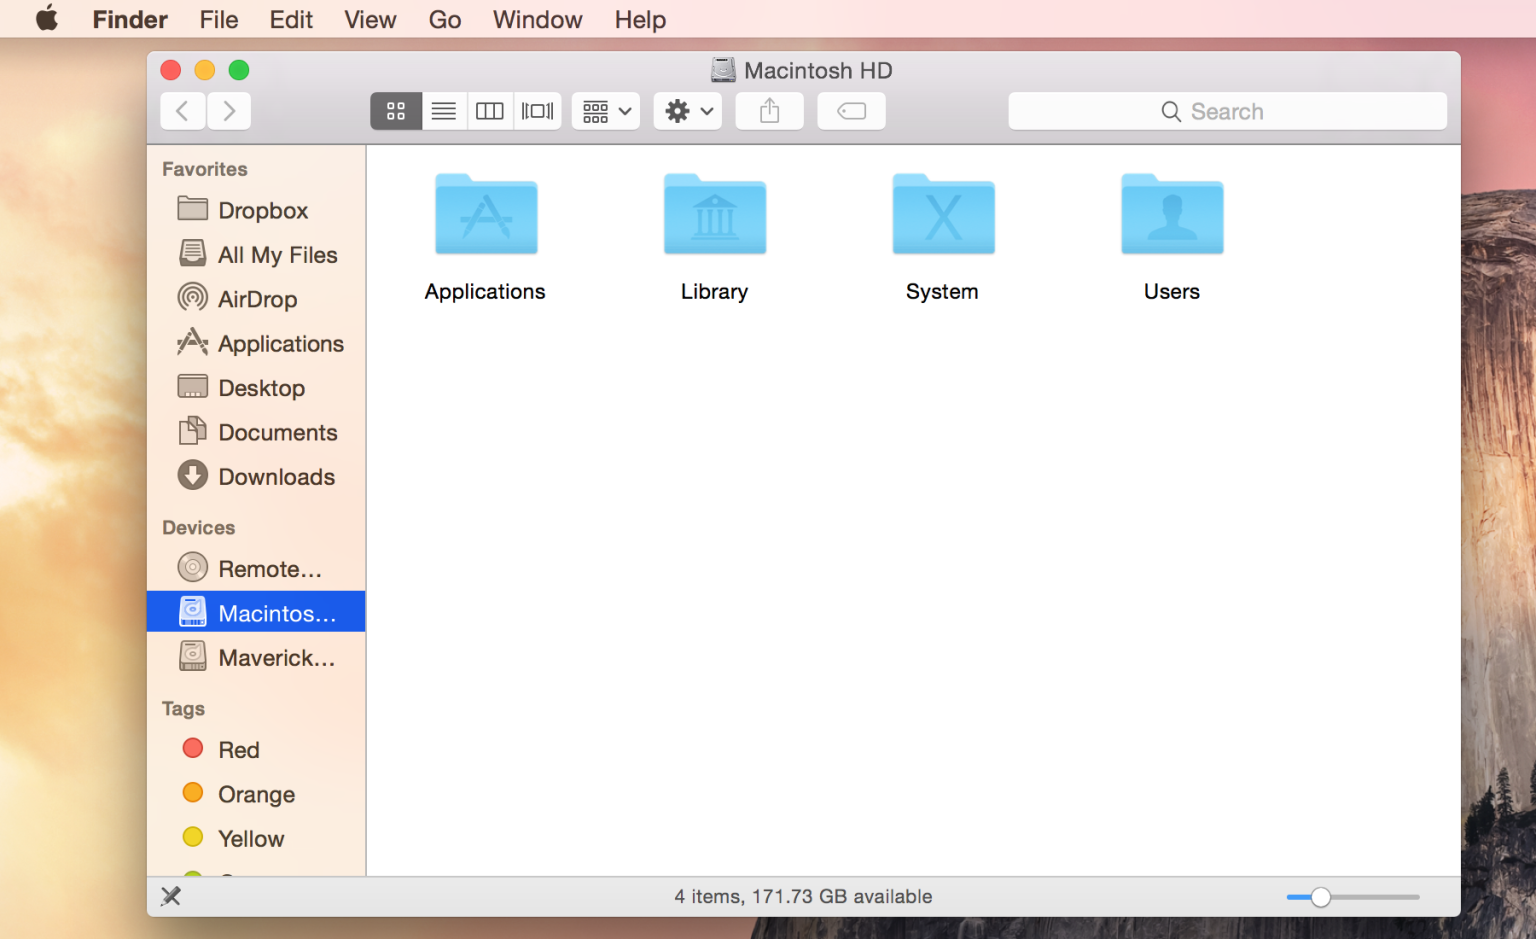The height and width of the screenshot is (939, 1536).
Task: Click the back navigation arrow
Action: (x=182, y=111)
